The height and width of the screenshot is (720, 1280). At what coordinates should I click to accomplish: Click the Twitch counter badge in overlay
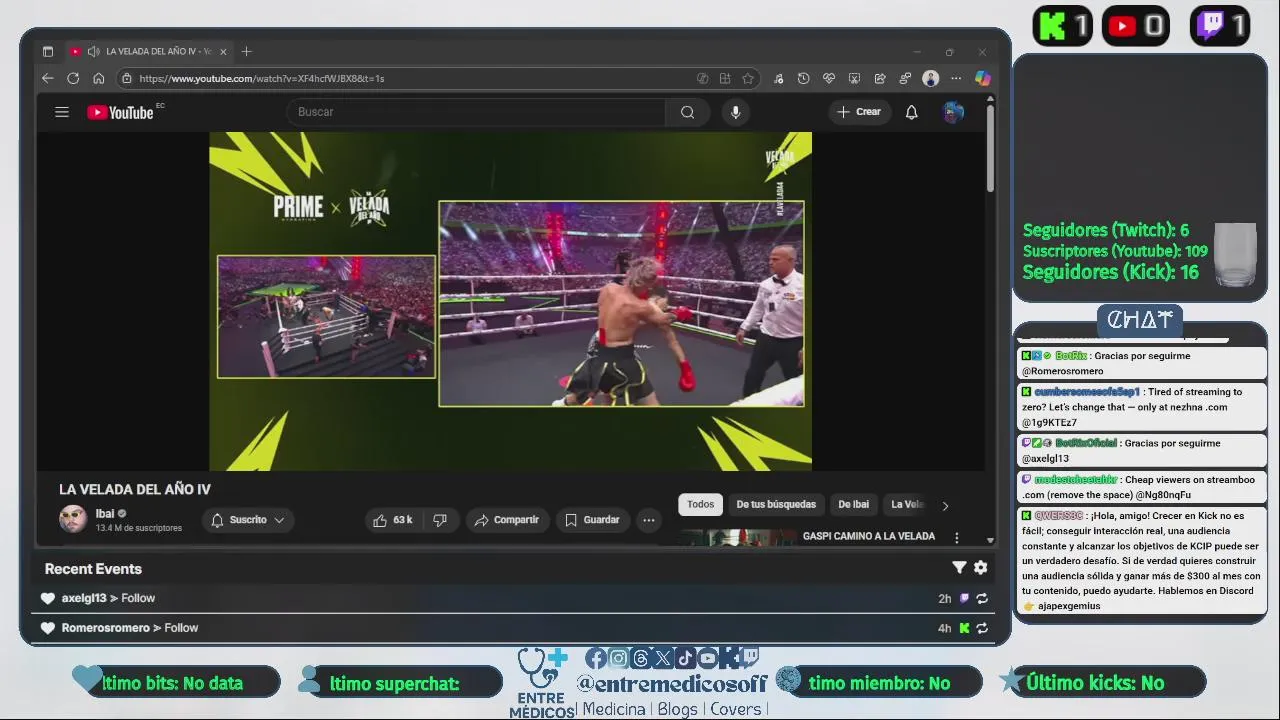tap(1220, 26)
